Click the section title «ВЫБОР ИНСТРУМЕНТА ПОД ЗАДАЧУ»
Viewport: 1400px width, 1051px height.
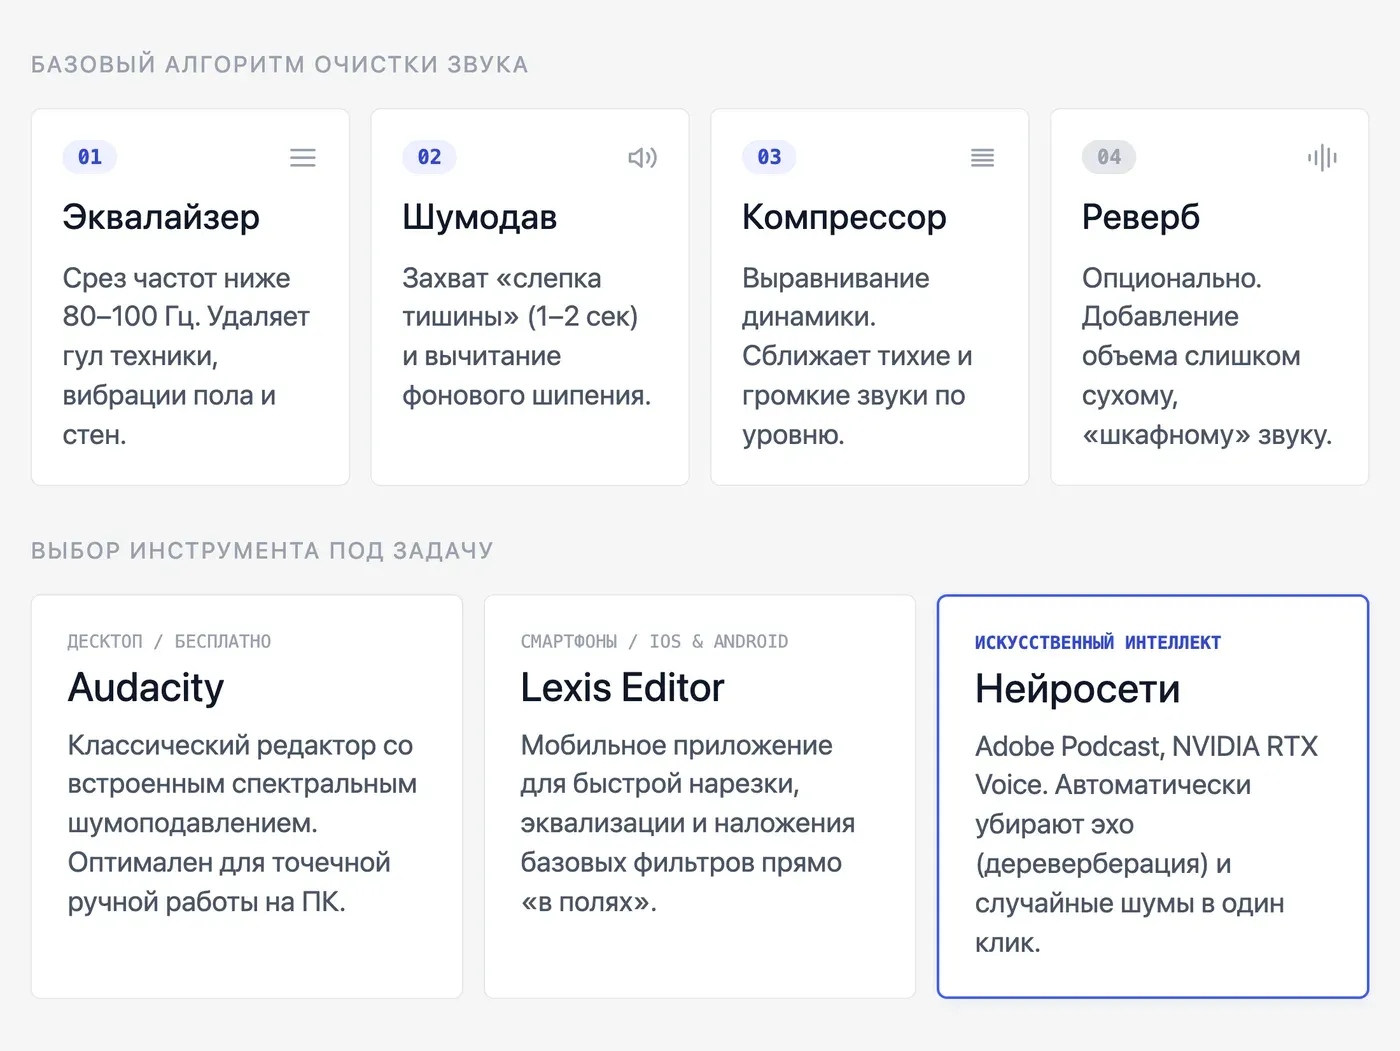coord(262,551)
